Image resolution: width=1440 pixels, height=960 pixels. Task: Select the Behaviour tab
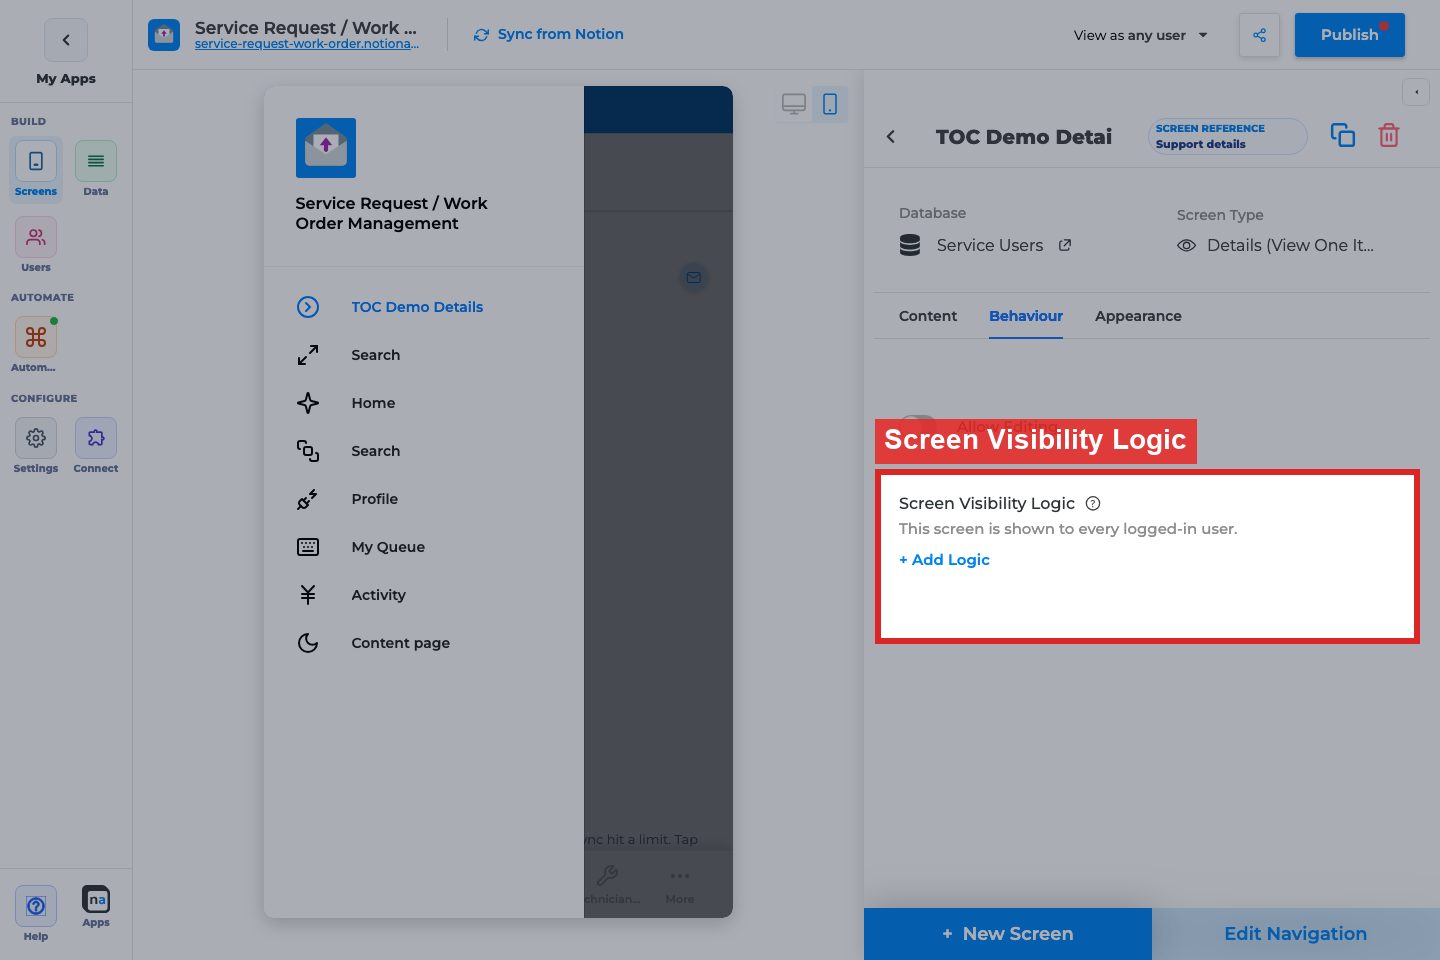(x=1026, y=316)
